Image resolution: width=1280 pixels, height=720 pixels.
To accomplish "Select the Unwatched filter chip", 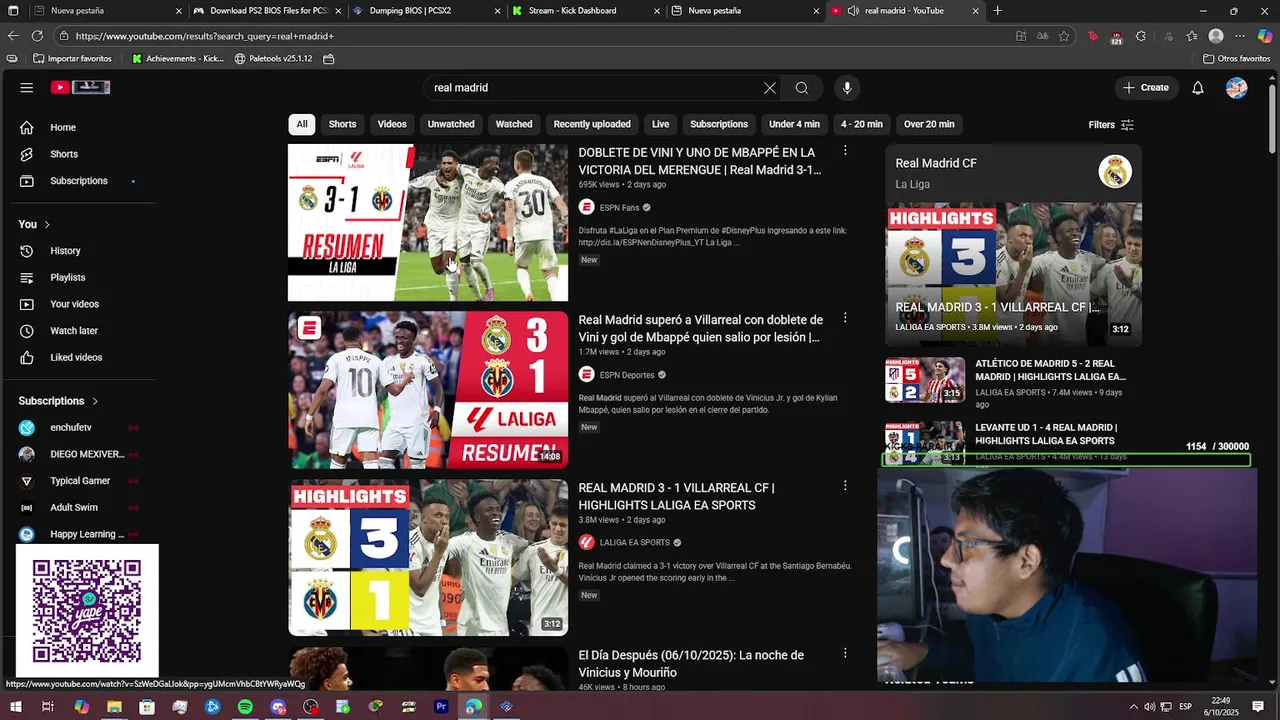I will click(451, 124).
